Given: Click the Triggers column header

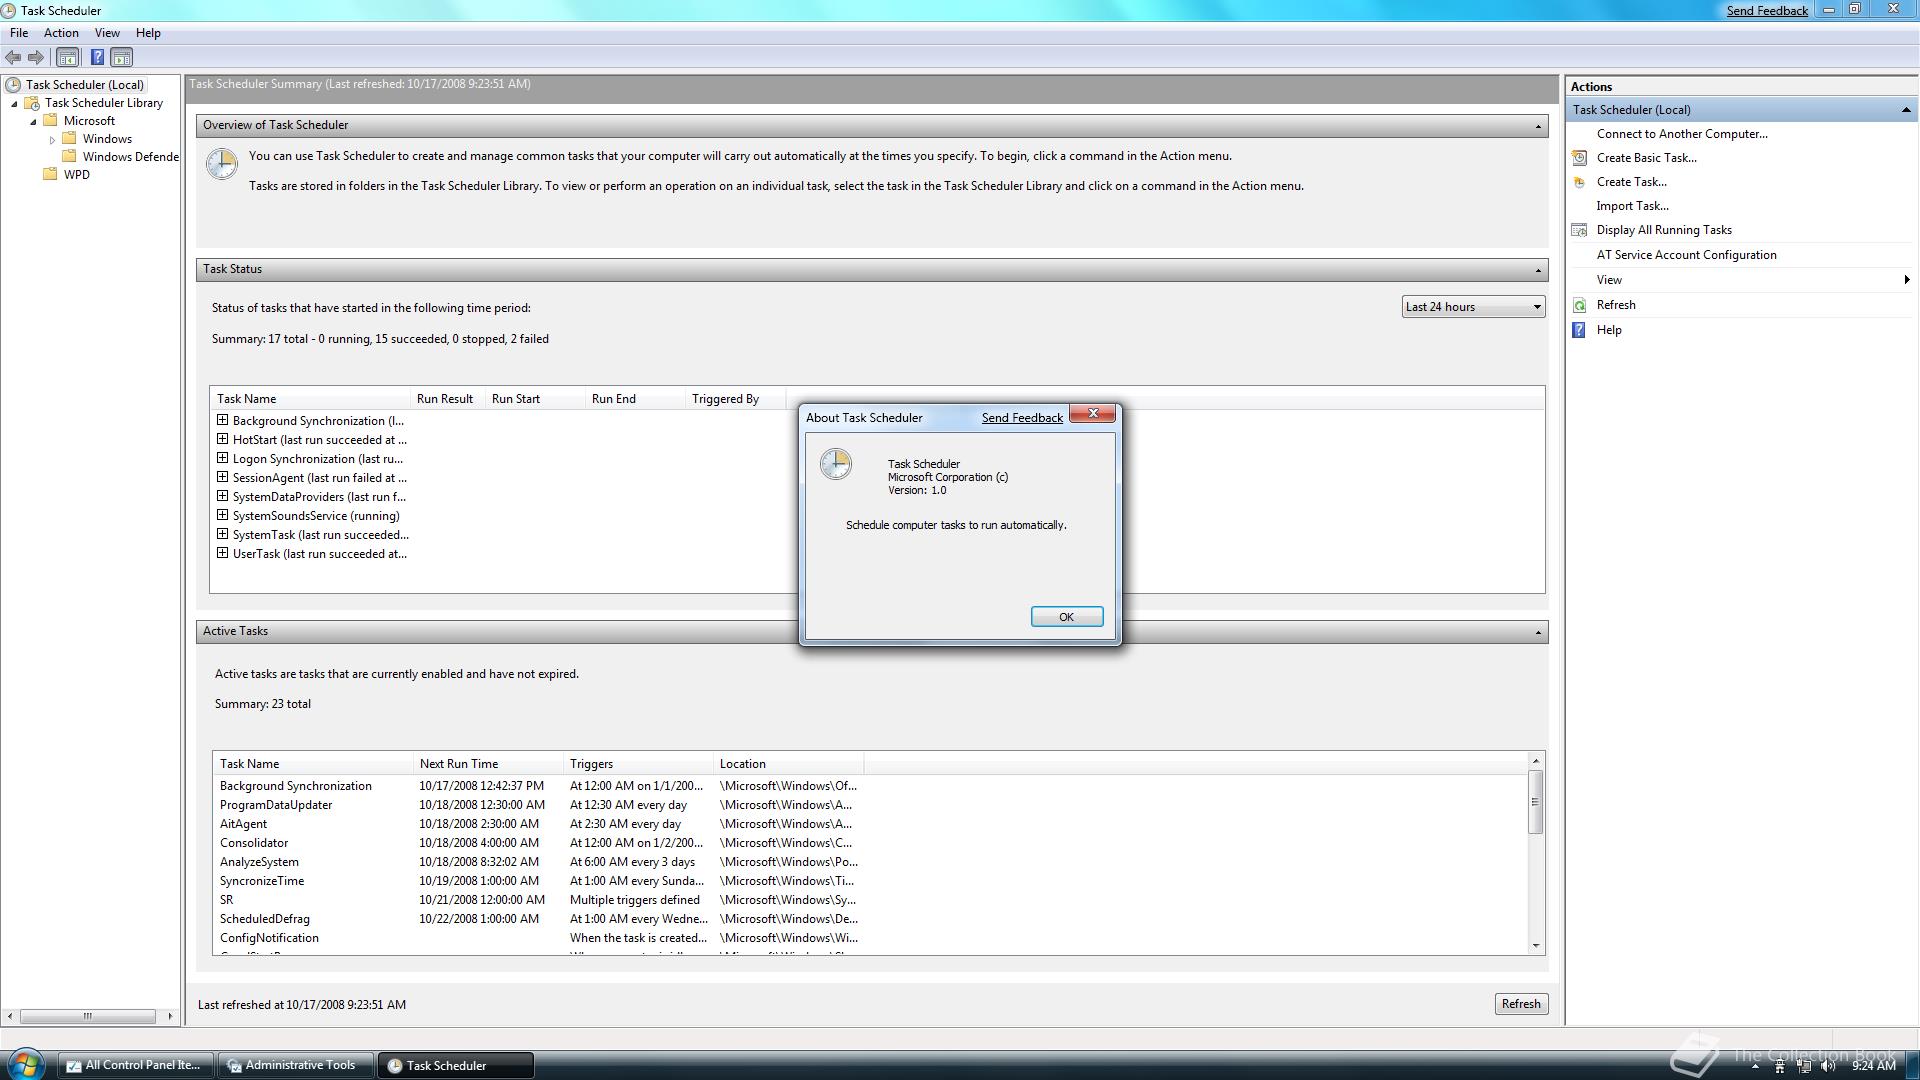Looking at the screenshot, I should coord(638,764).
